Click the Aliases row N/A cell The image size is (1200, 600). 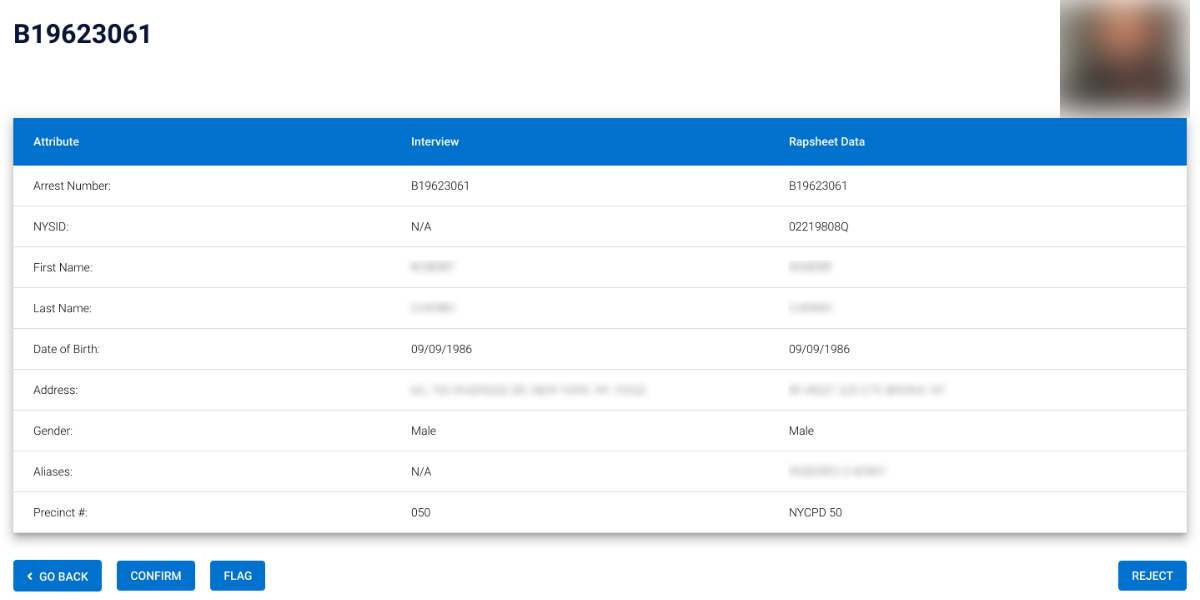[419, 471]
